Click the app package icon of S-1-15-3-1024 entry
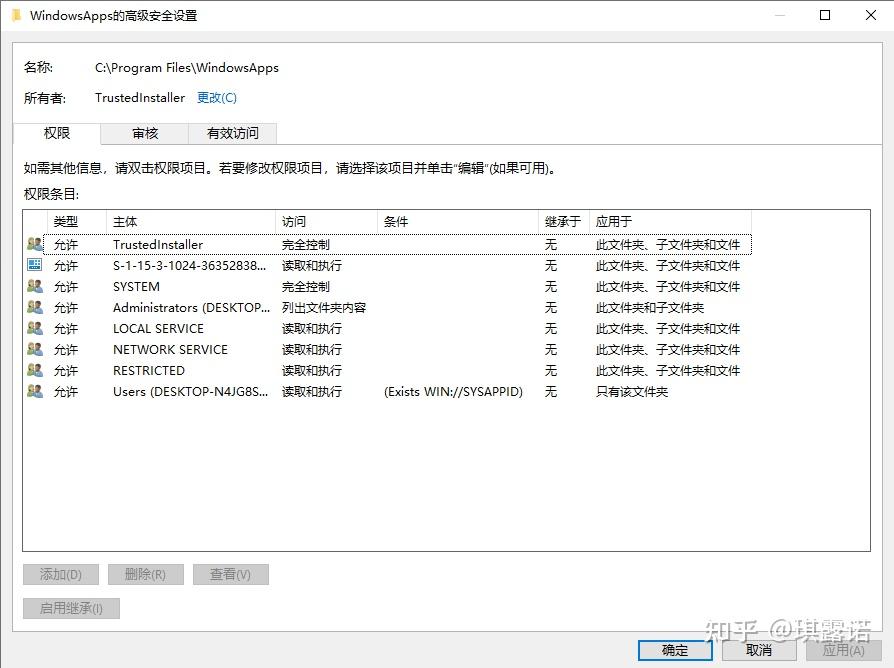 [35, 264]
